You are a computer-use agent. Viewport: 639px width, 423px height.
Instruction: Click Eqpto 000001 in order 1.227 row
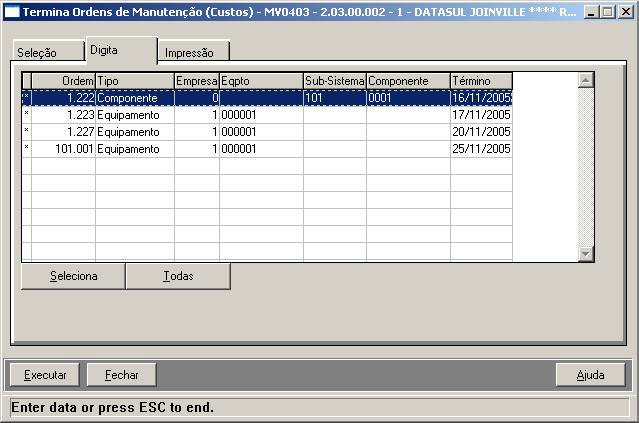click(261, 132)
